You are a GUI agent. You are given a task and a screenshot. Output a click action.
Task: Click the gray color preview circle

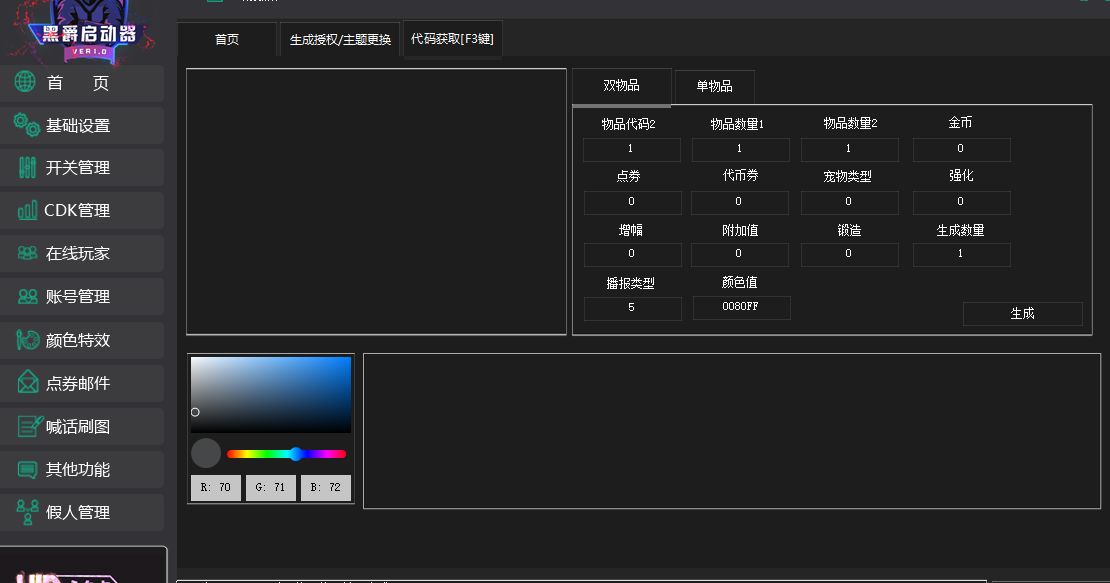206,453
